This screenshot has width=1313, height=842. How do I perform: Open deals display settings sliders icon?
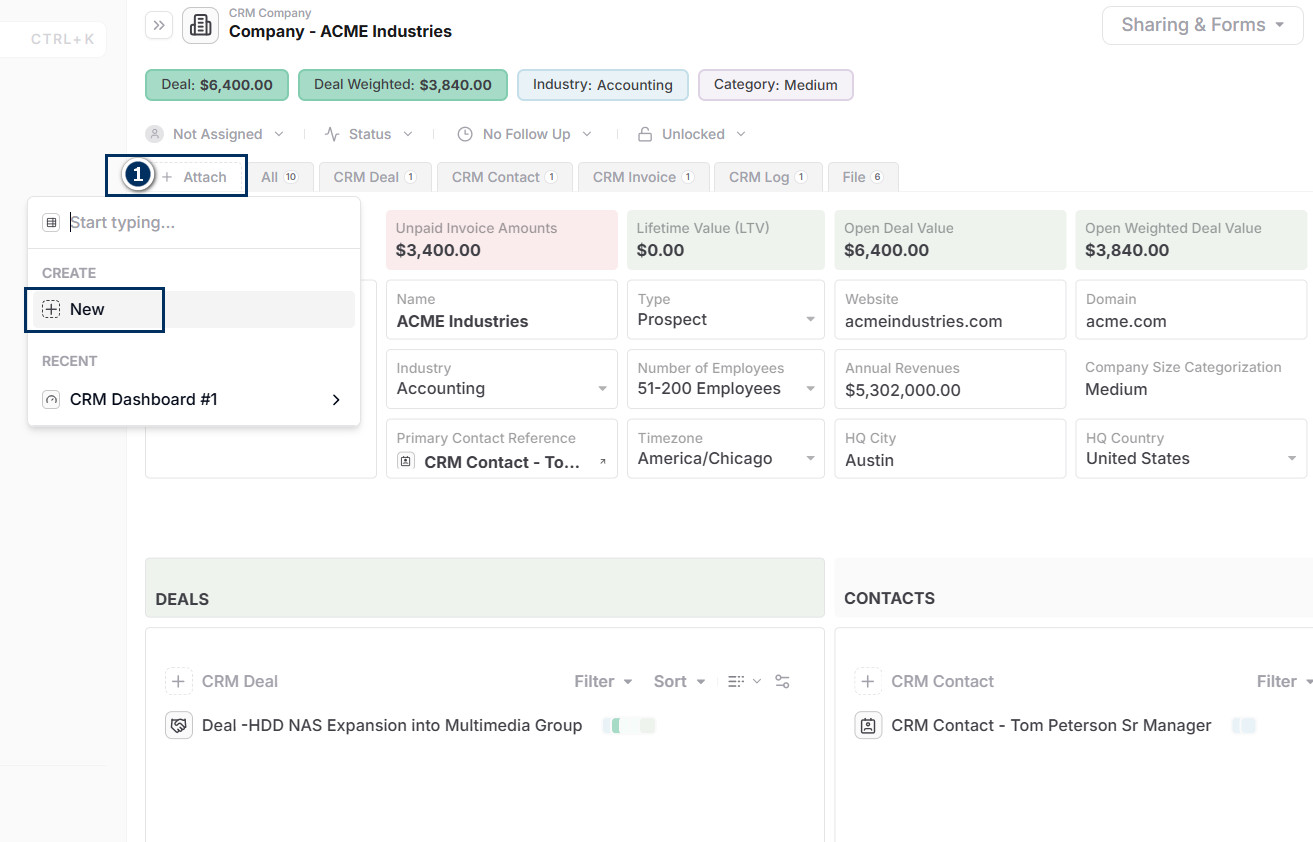pyautogui.click(x=782, y=681)
